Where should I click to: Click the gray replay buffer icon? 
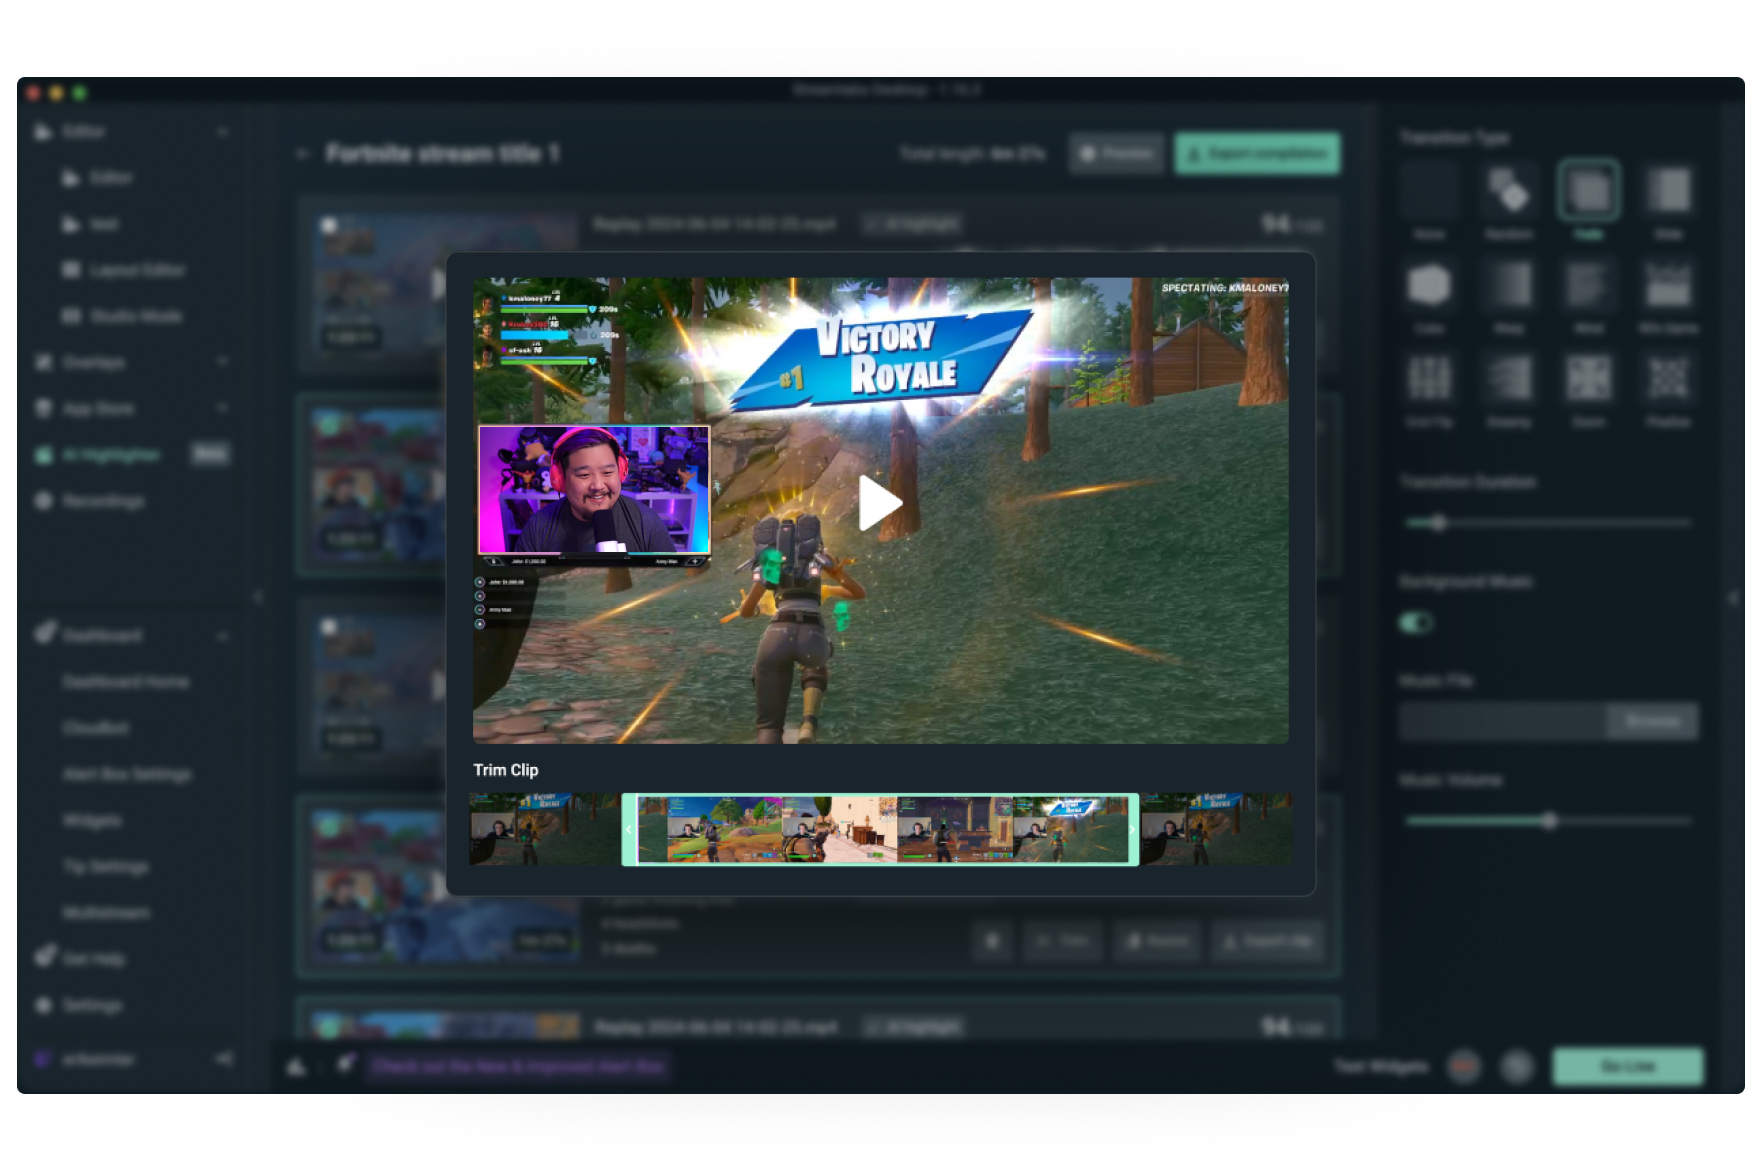[x=1517, y=1067]
